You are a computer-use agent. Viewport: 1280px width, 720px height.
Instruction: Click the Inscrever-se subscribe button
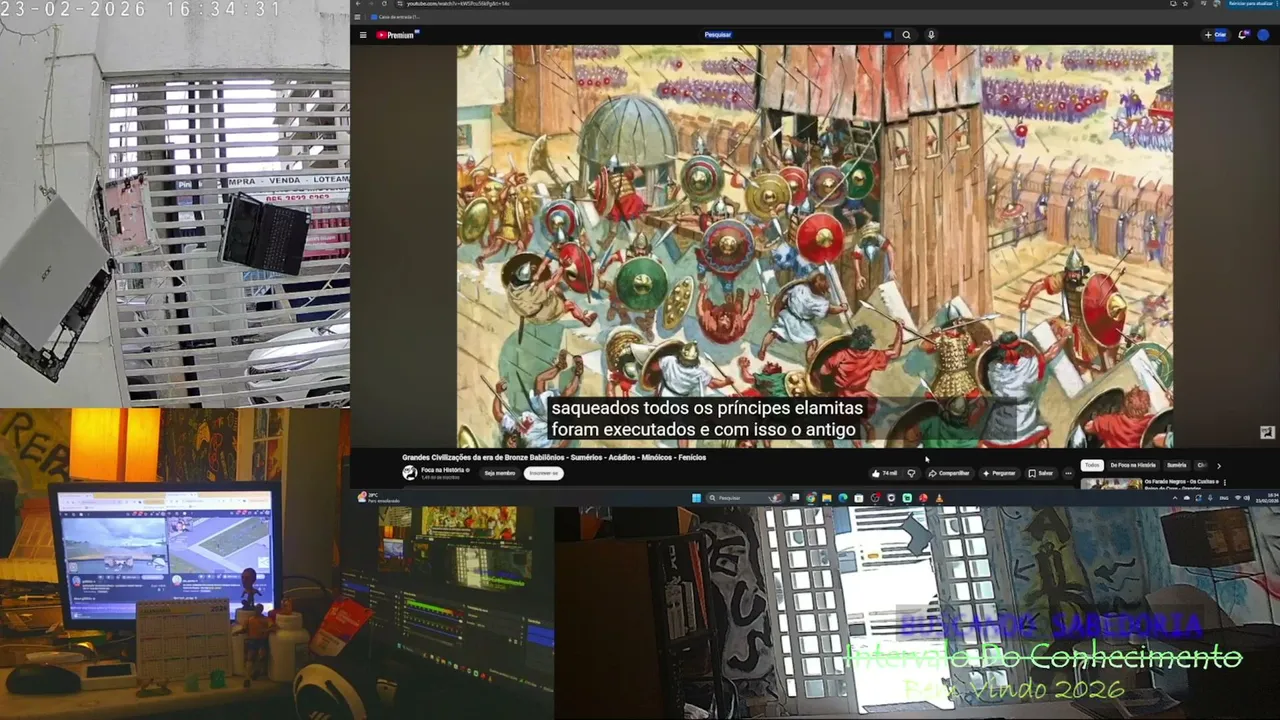(543, 473)
